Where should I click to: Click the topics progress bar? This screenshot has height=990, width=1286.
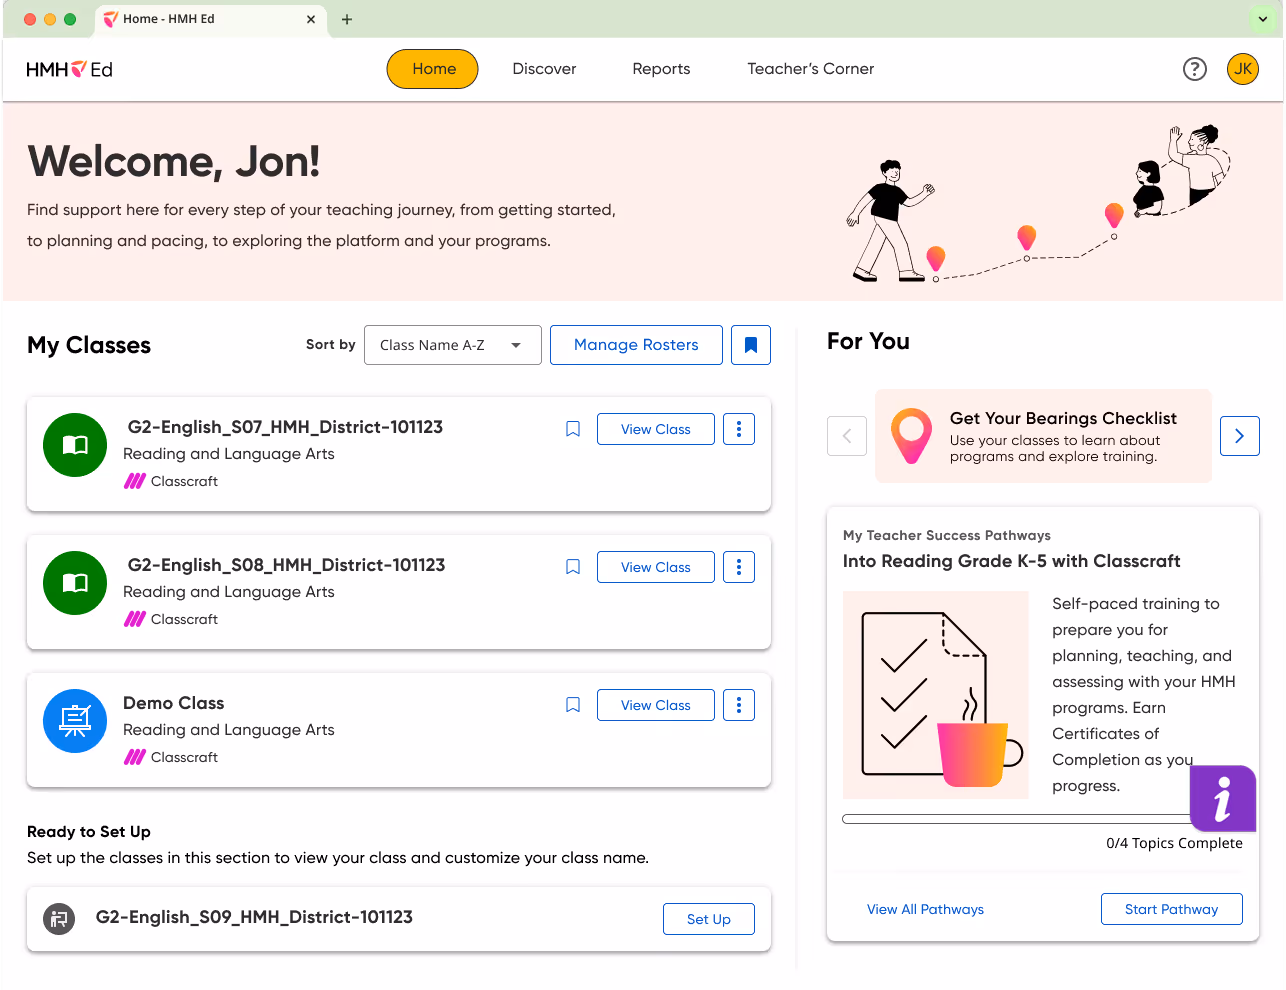click(1042, 819)
